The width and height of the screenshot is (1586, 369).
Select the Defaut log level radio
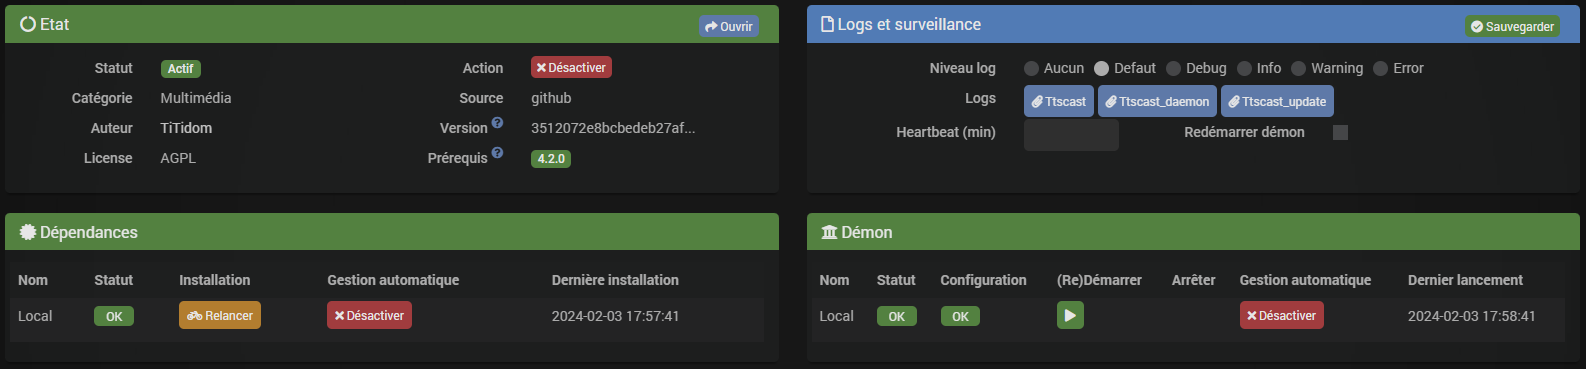(1101, 68)
